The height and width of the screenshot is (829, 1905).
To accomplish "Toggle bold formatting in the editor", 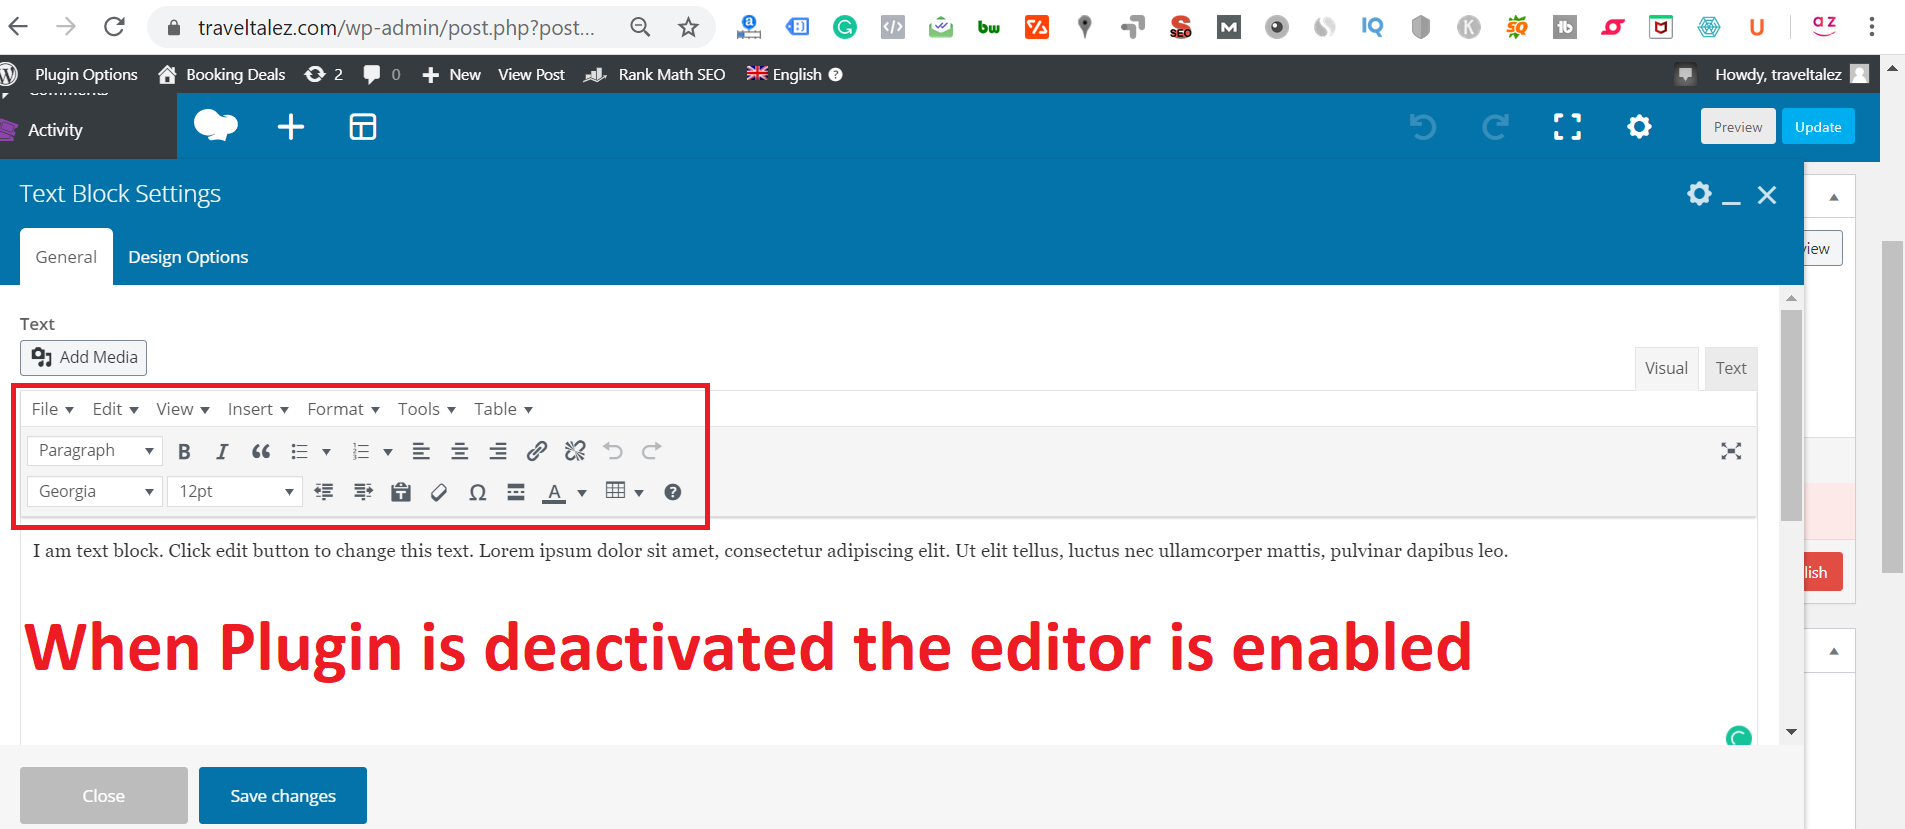I will click(184, 451).
